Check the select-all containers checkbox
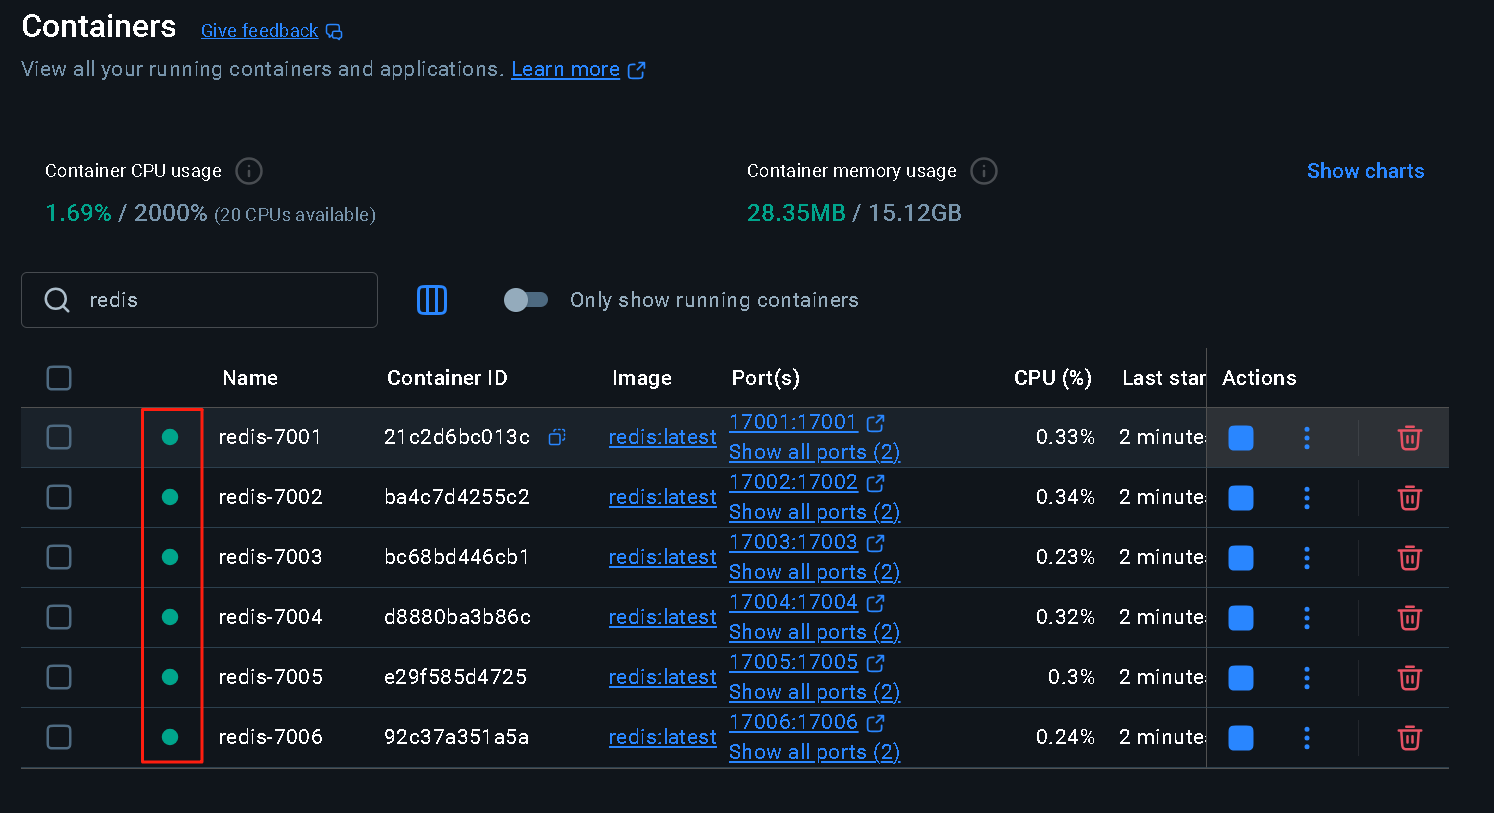 [x=59, y=378]
